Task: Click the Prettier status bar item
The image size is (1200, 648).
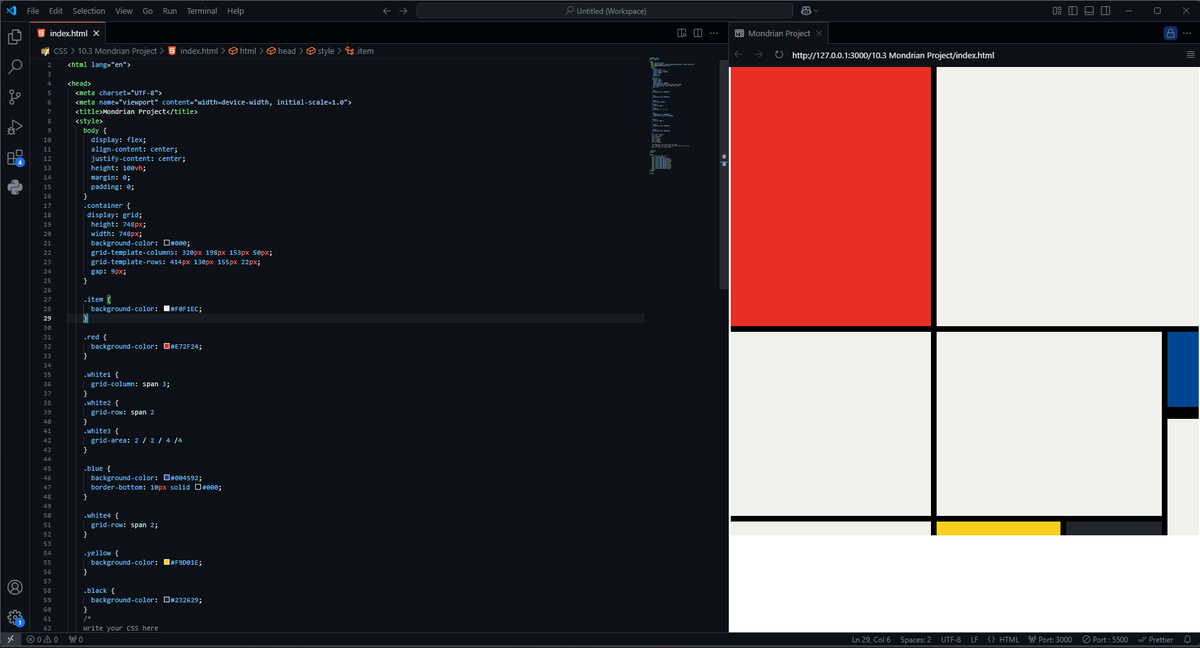Action: [x=1155, y=639]
